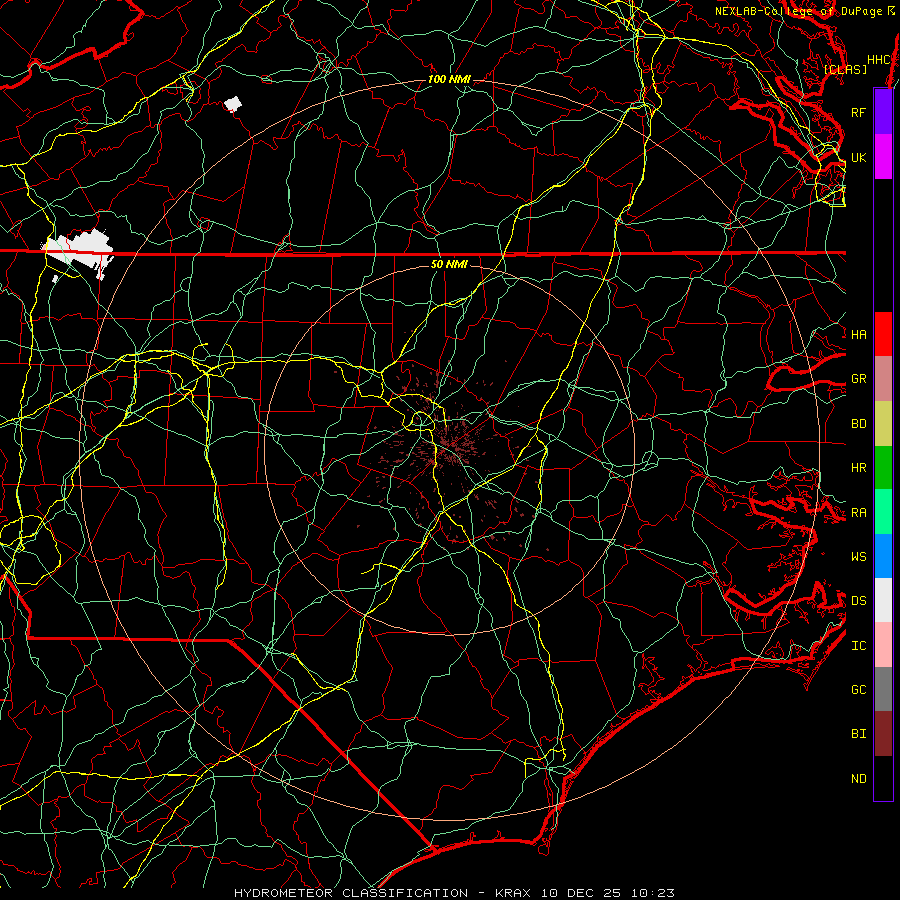Click the NEXLAB-College of DuPage credit text

click(x=799, y=11)
